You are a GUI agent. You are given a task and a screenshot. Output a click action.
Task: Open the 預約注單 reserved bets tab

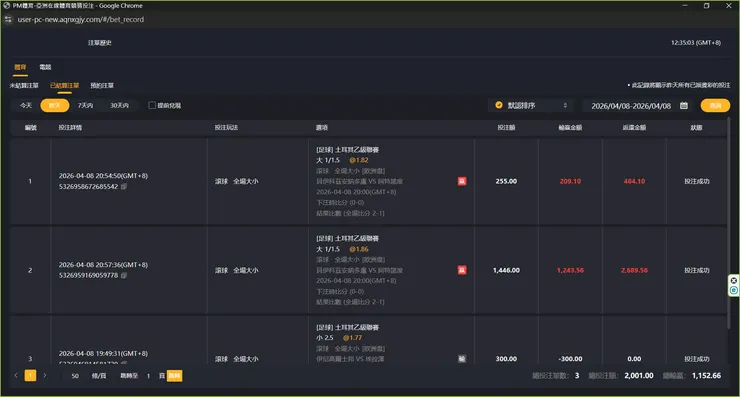click(102, 85)
